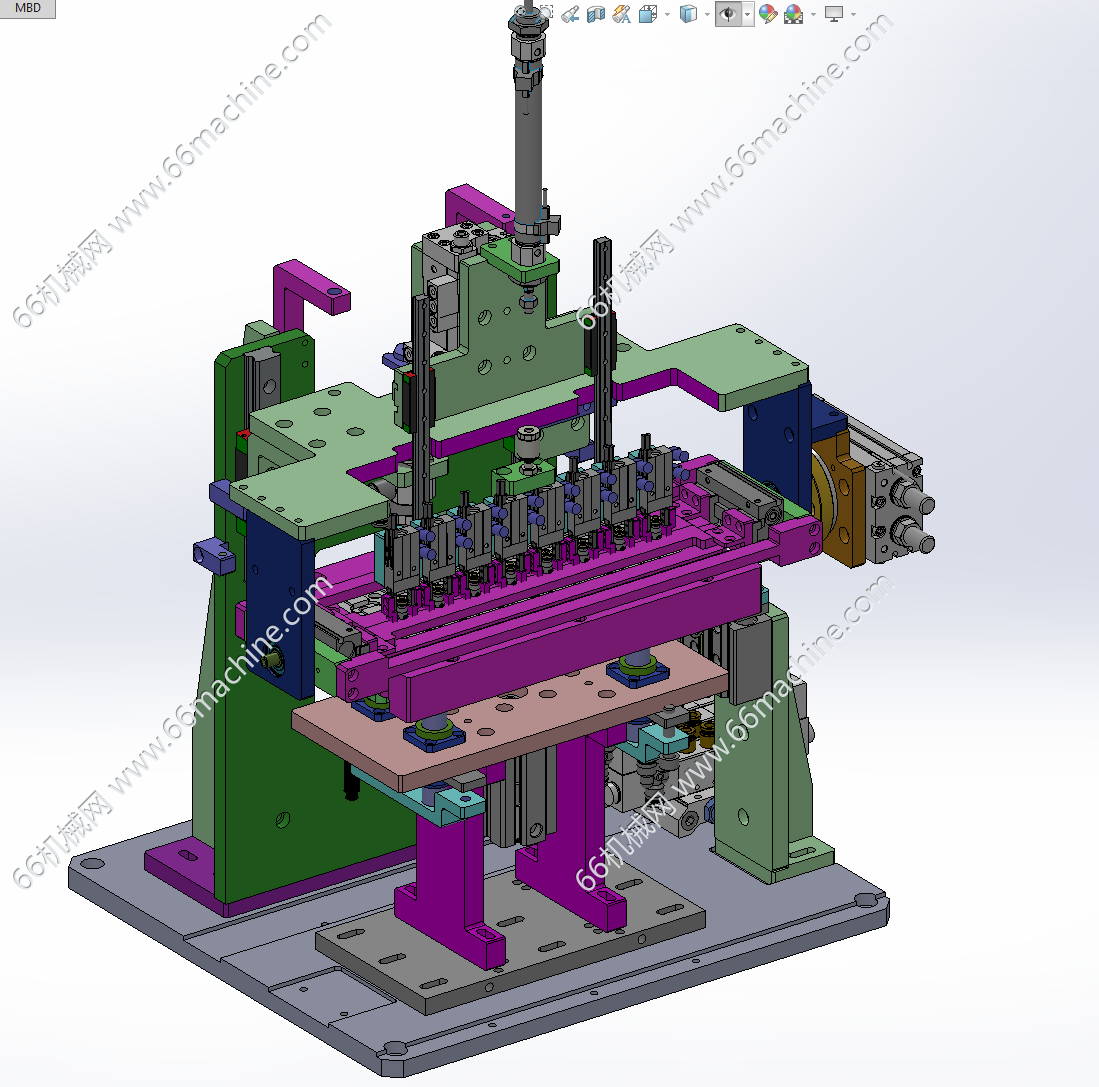Image resolution: width=1099 pixels, height=1087 pixels.
Task: Open the Hide/Show Items dropdown arrow
Action: [747, 15]
